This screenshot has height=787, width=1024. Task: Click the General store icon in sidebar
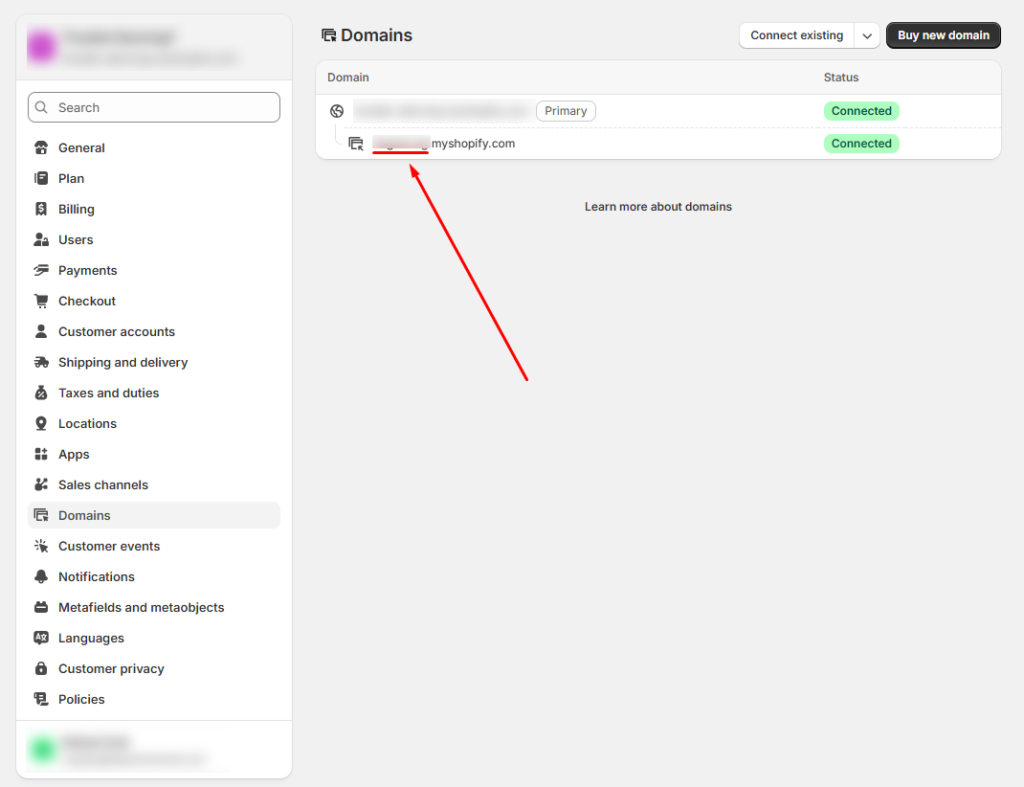[41, 148]
